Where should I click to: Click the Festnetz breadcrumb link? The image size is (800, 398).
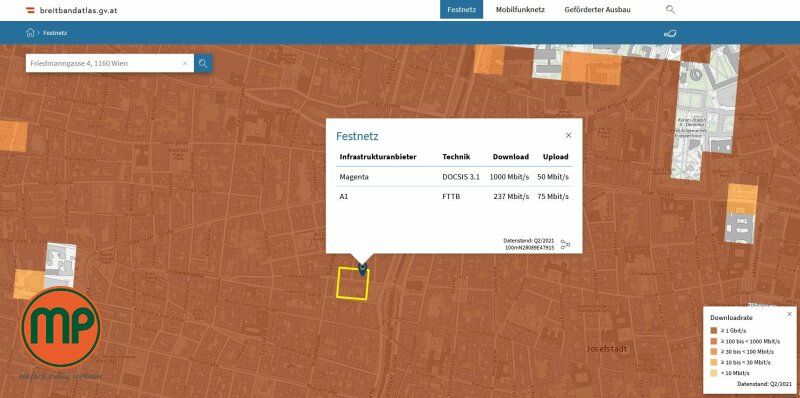coord(55,33)
